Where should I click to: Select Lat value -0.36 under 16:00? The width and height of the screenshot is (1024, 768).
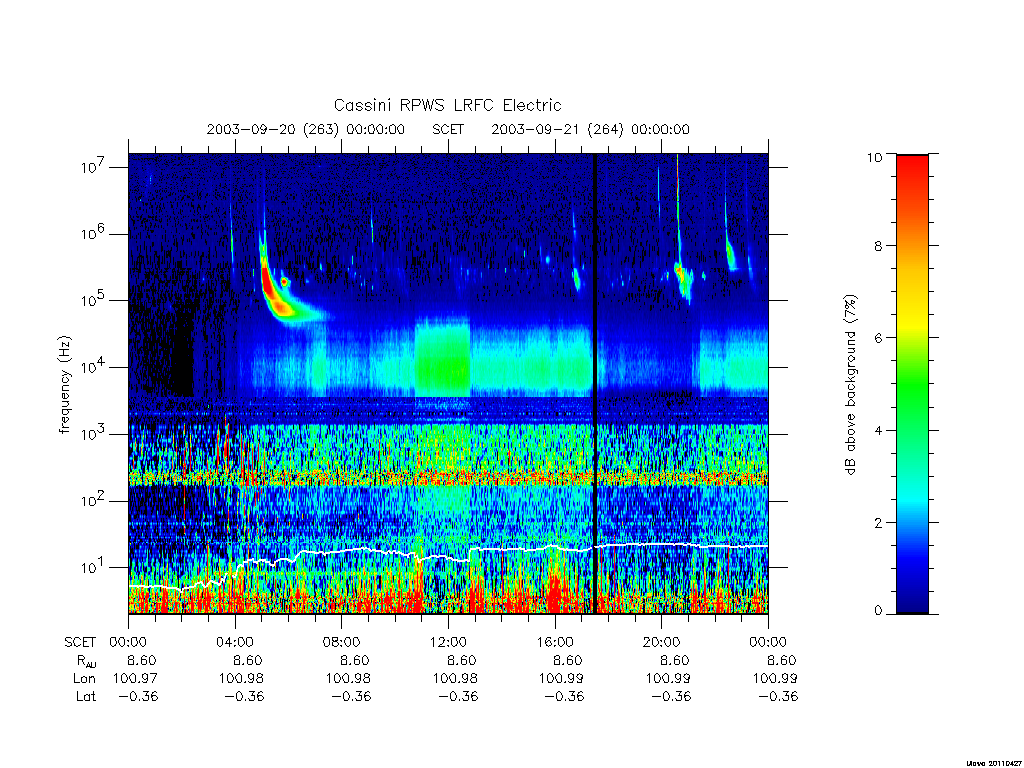click(x=564, y=696)
